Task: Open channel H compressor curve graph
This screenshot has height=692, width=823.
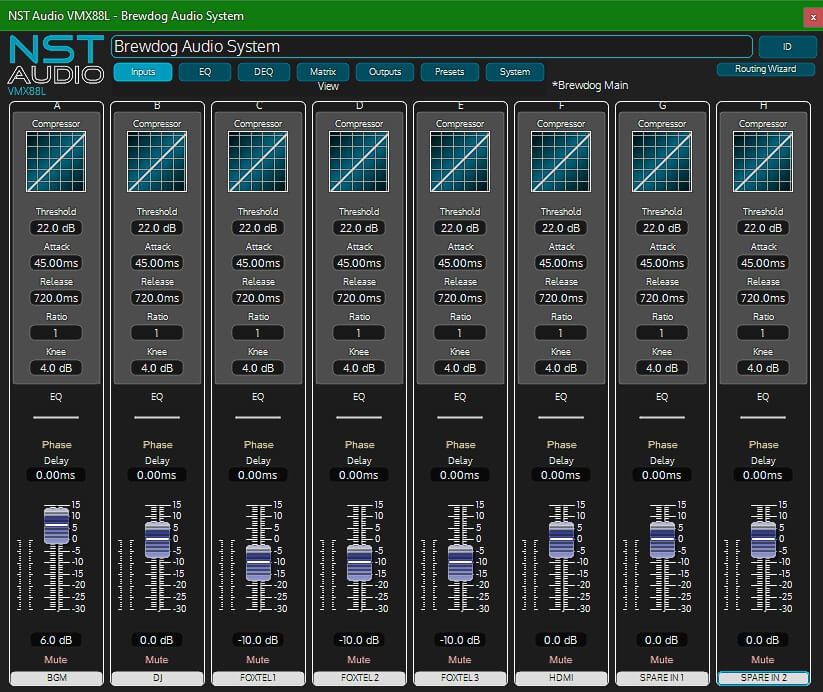Action: [x=763, y=162]
